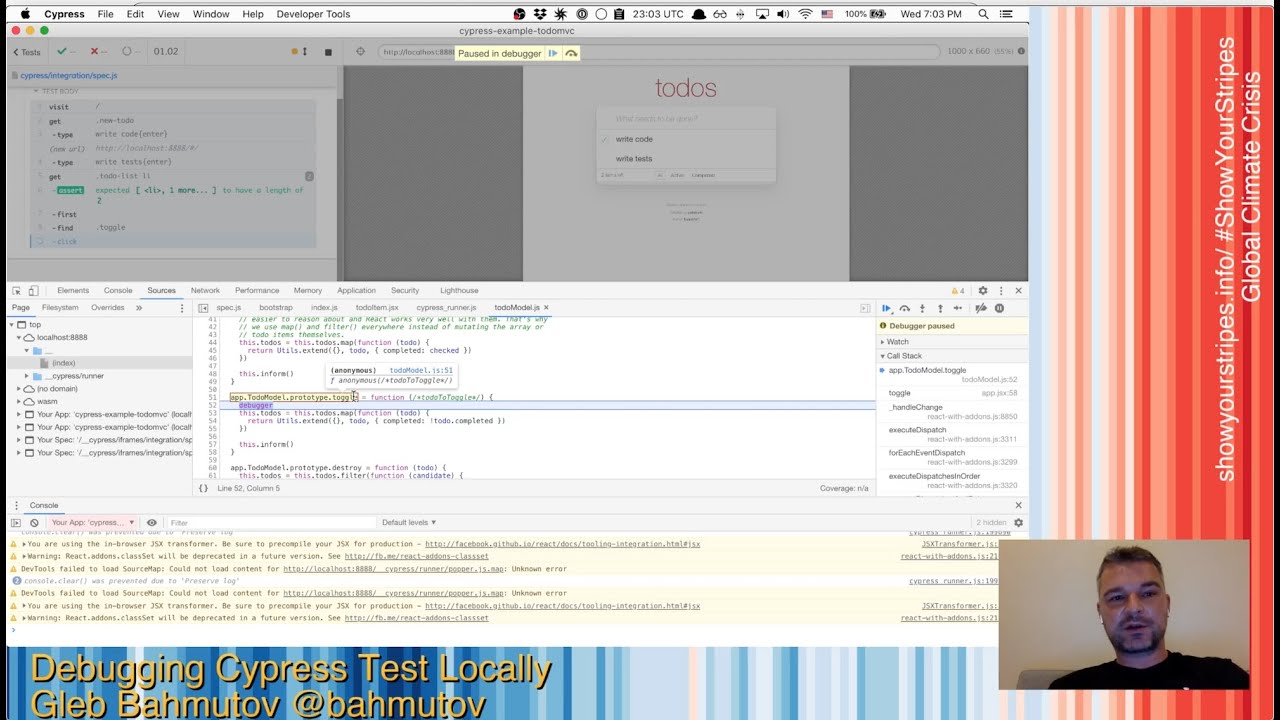Open the console context selector dropdown
1280x720 pixels.
pyautogui.click(x=93, y=522)
